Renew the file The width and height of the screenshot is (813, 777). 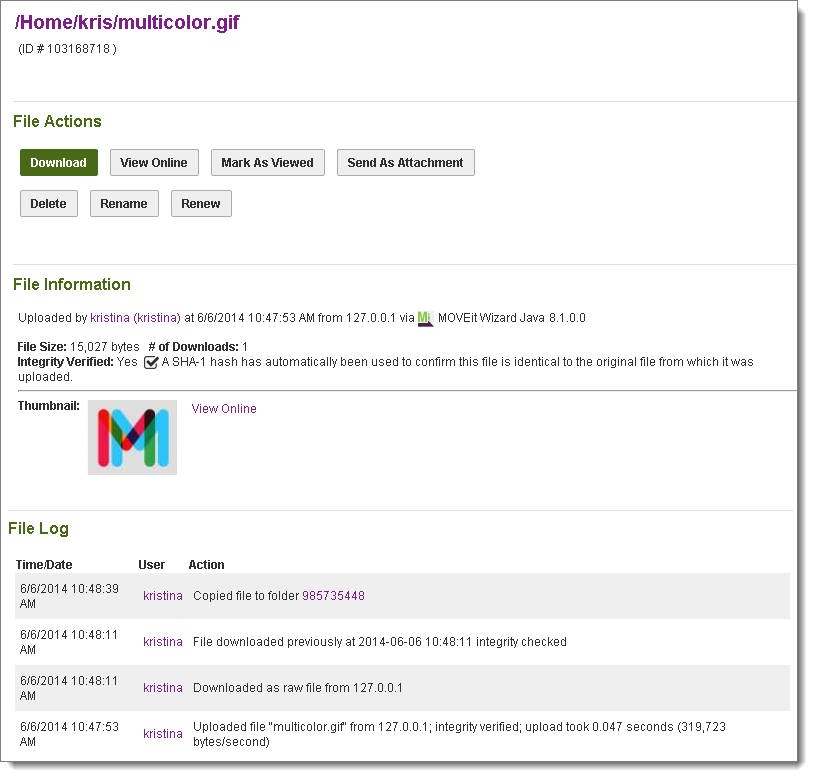(200, 203)
